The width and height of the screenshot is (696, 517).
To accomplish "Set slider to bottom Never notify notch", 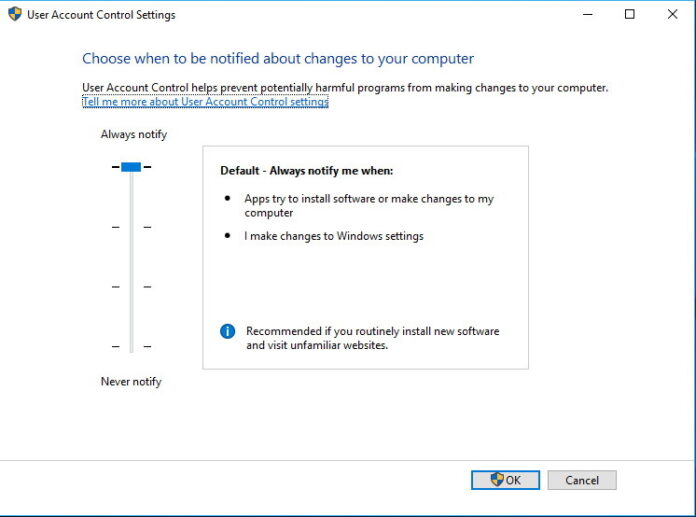I will pos(131,346).
